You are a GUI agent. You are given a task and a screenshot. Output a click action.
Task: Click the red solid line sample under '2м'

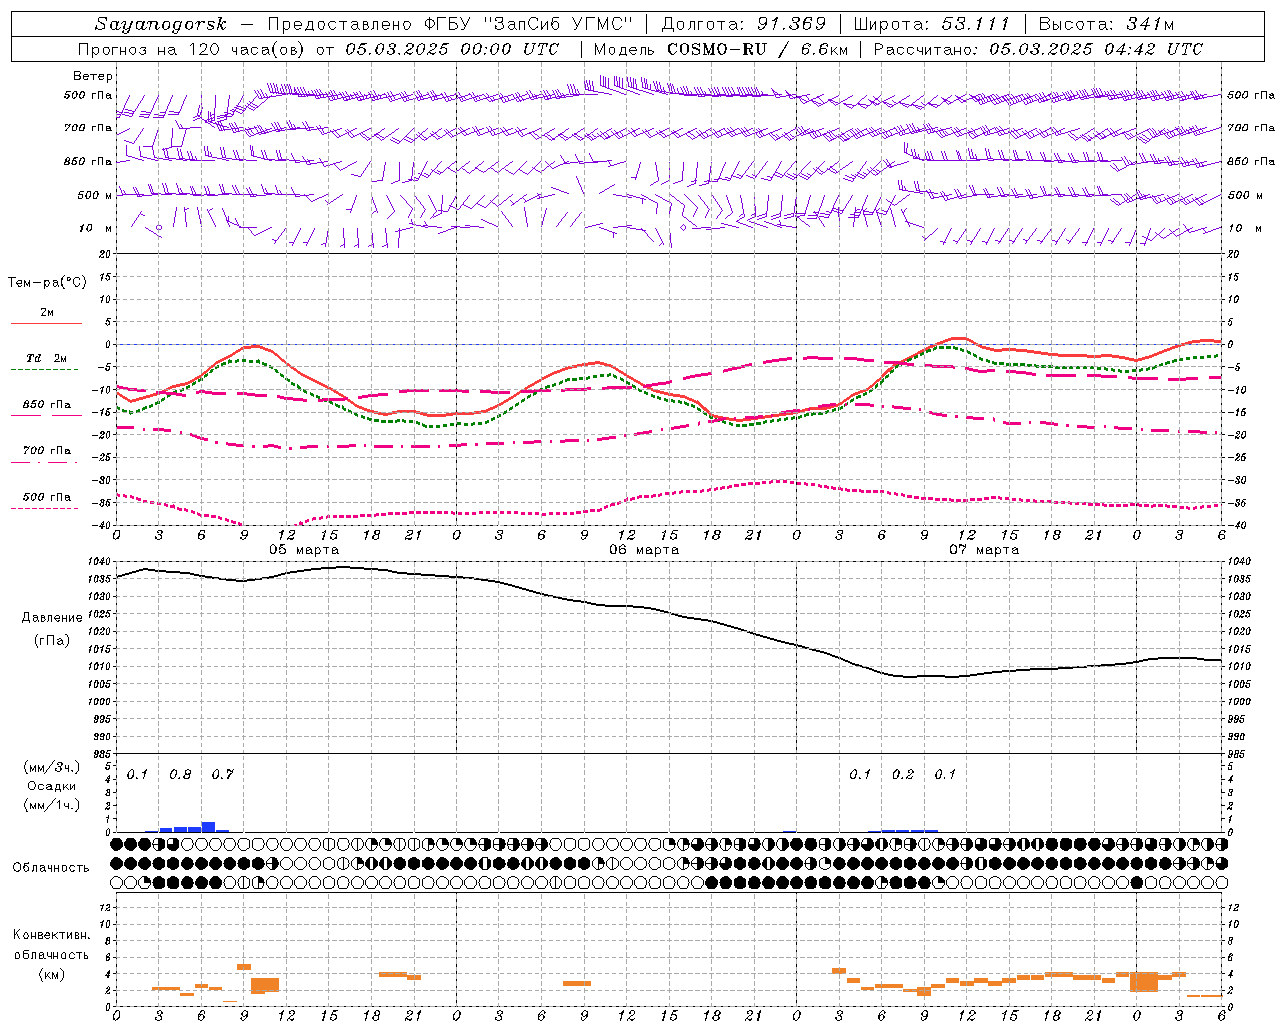46,323
